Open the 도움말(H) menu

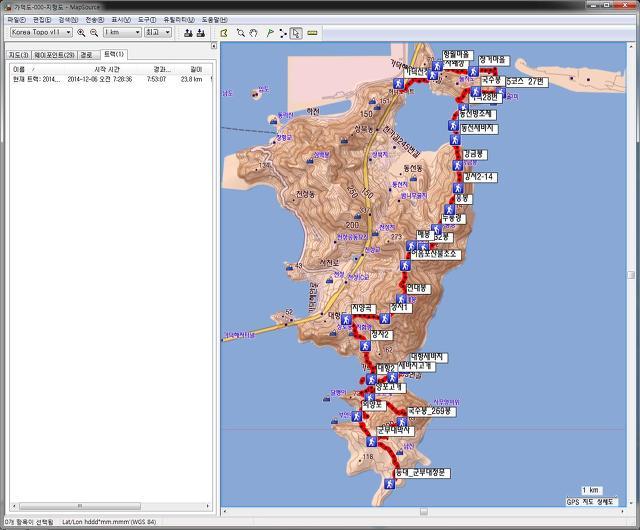click(214, 20)
